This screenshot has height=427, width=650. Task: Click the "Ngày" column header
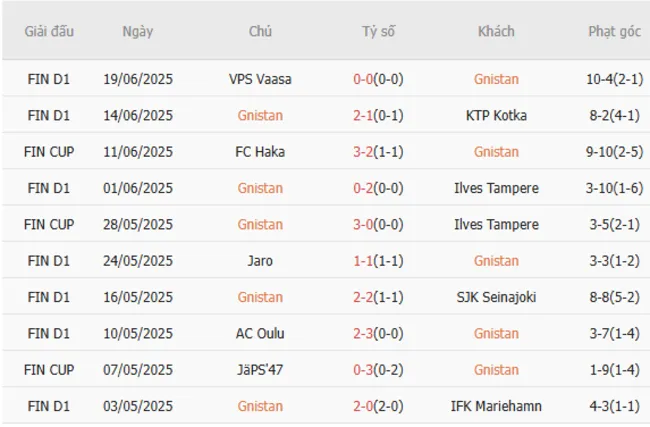pos(138,31)
